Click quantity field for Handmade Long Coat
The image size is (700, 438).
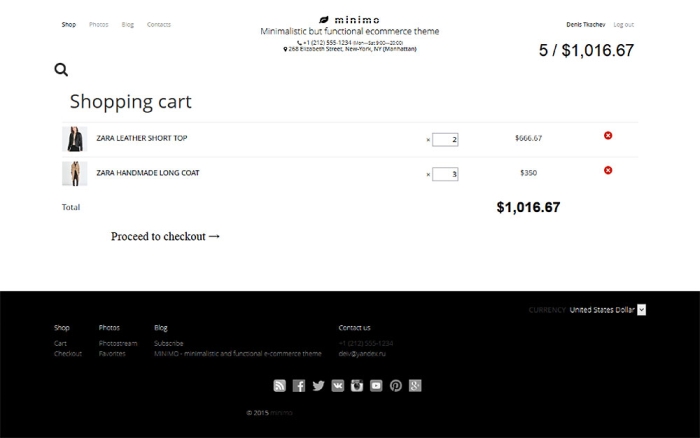[x=445, y=174]
